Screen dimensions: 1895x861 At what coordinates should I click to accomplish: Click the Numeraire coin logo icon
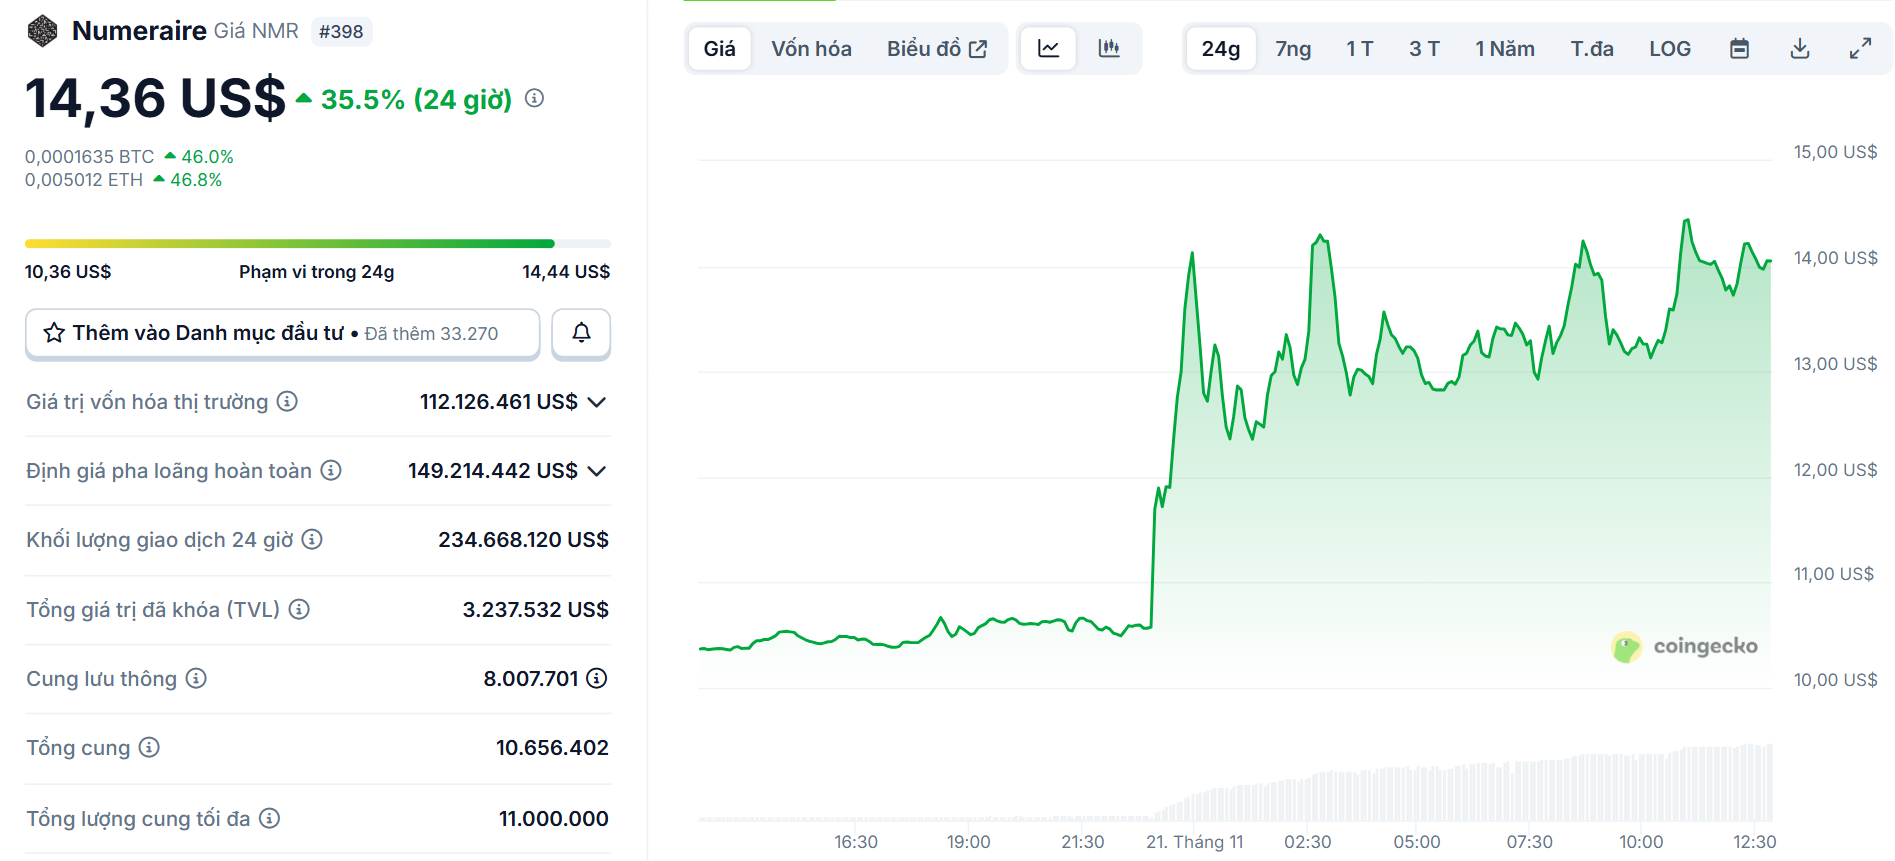coord(42,31)
